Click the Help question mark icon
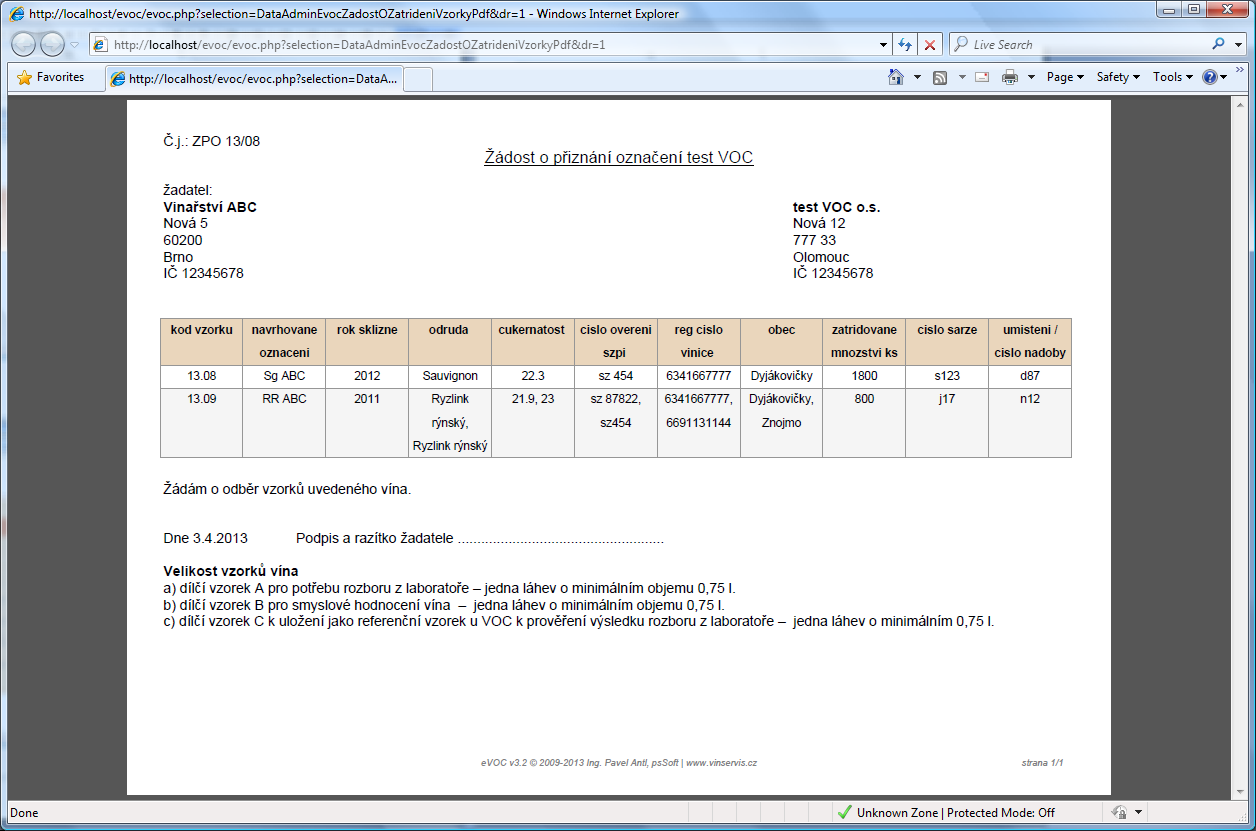 coord(1209,77)
